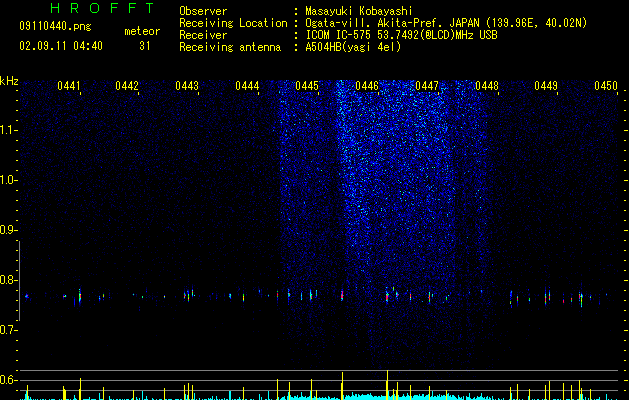Click the 0444 time marker

(x=247, y=86)
